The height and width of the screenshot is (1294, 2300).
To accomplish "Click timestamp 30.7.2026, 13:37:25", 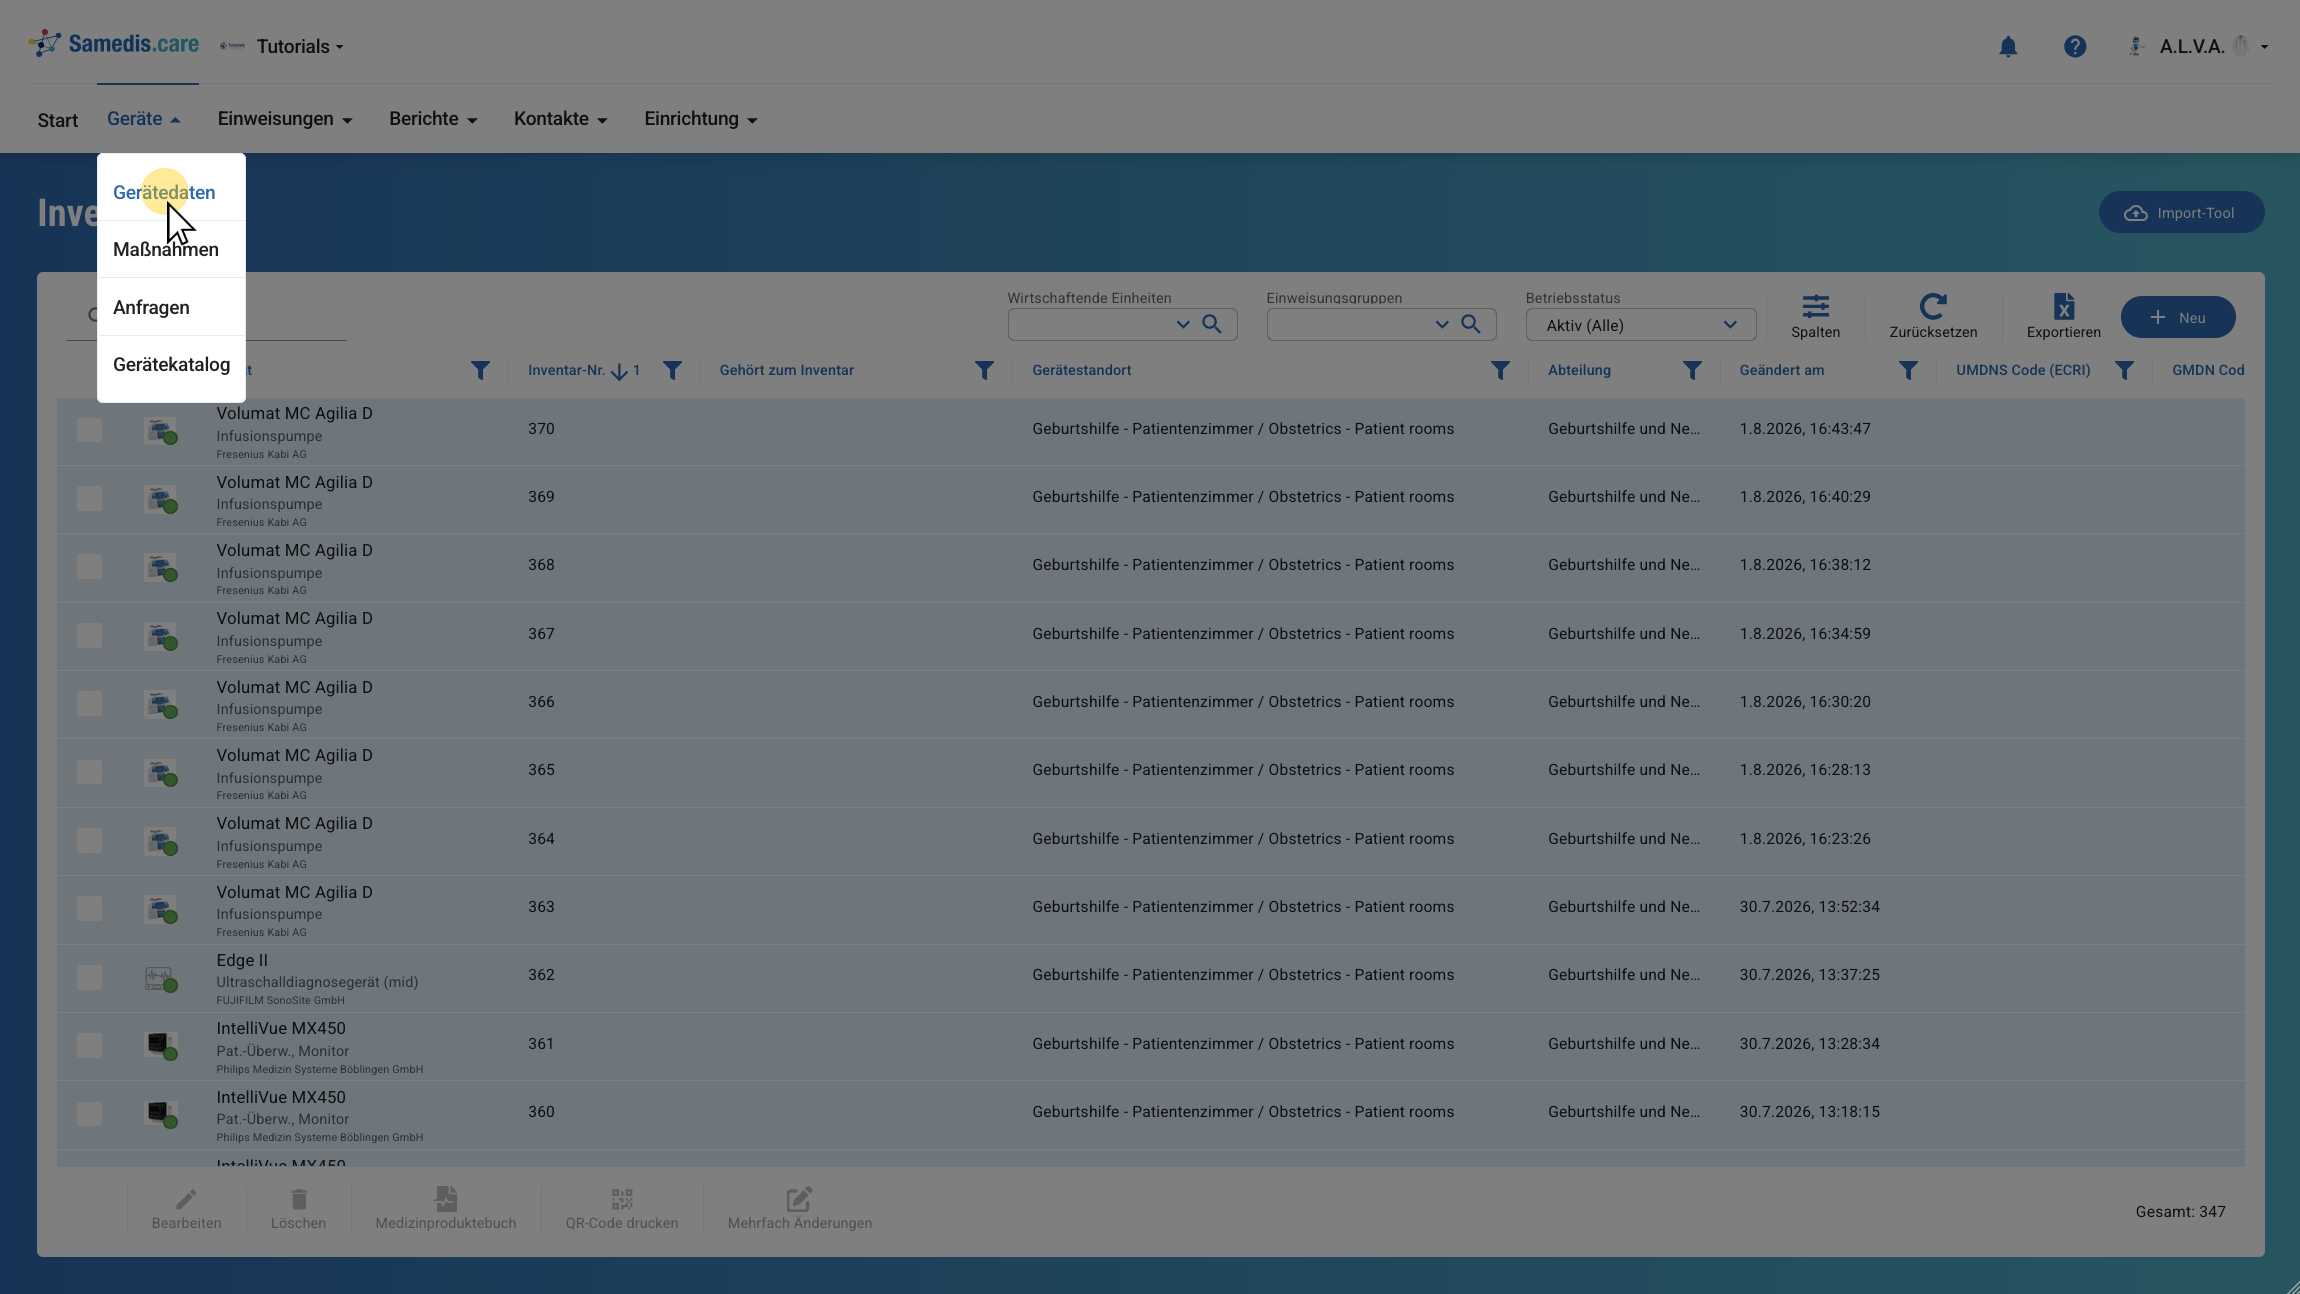I will tap(1809, 974).
